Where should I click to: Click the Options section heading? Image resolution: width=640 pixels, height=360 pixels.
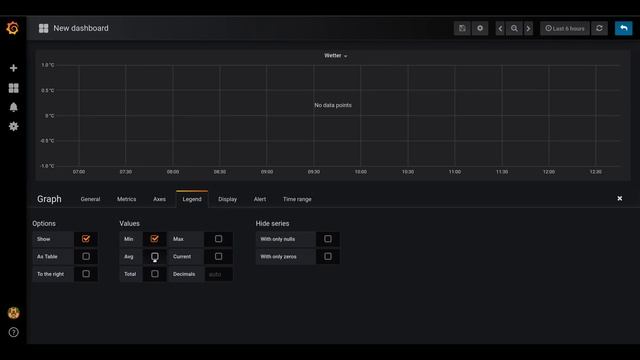(44, 224)
